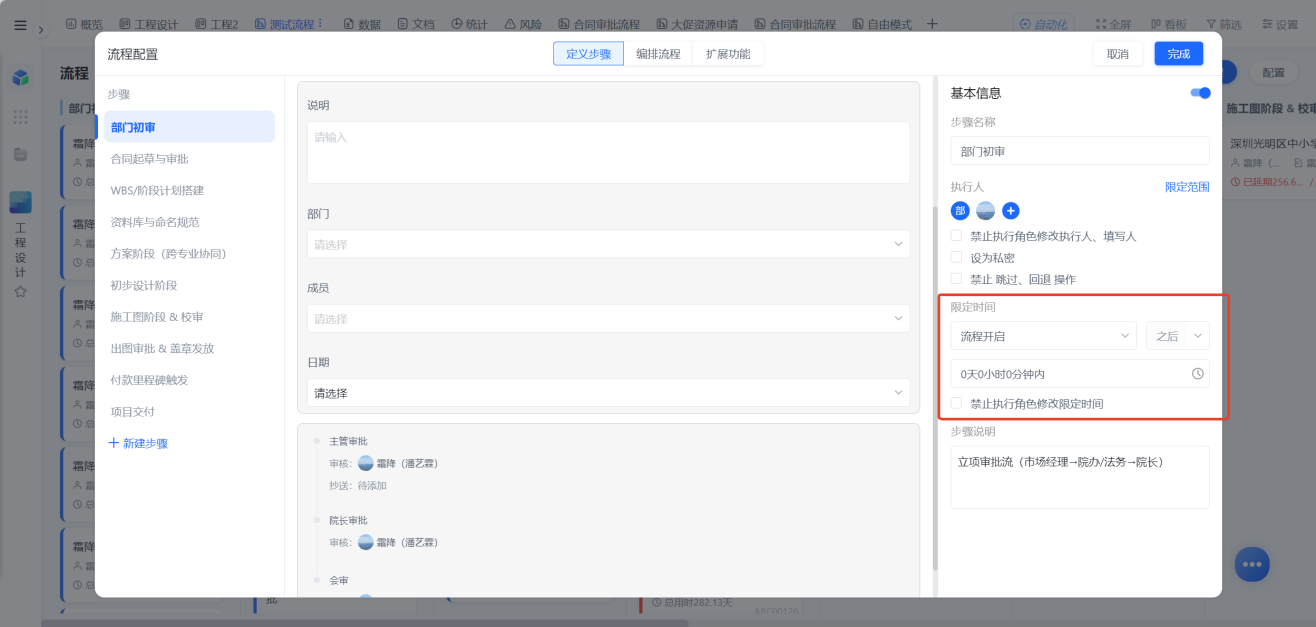Click the star favorite icon in sidebar
The width and height of the screenshot is (1316, 627).
click(20, 291)
